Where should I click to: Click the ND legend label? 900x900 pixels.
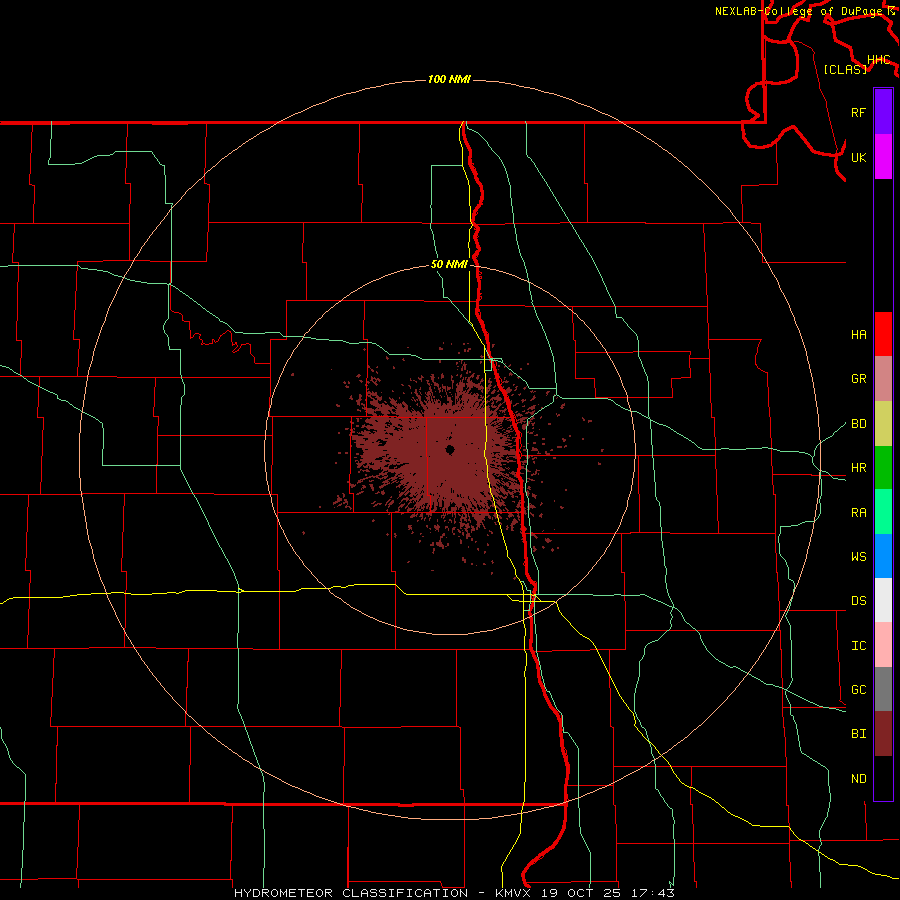[858, 779]
